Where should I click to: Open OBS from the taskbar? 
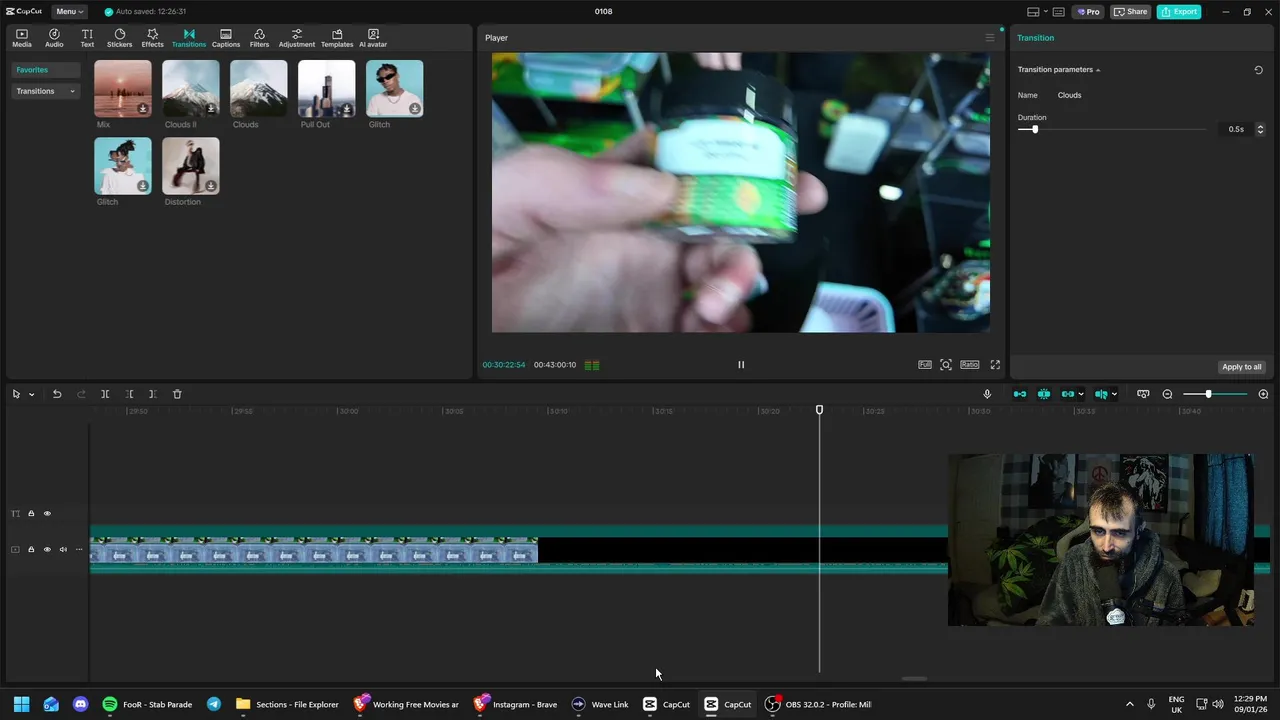coord(818,704)
